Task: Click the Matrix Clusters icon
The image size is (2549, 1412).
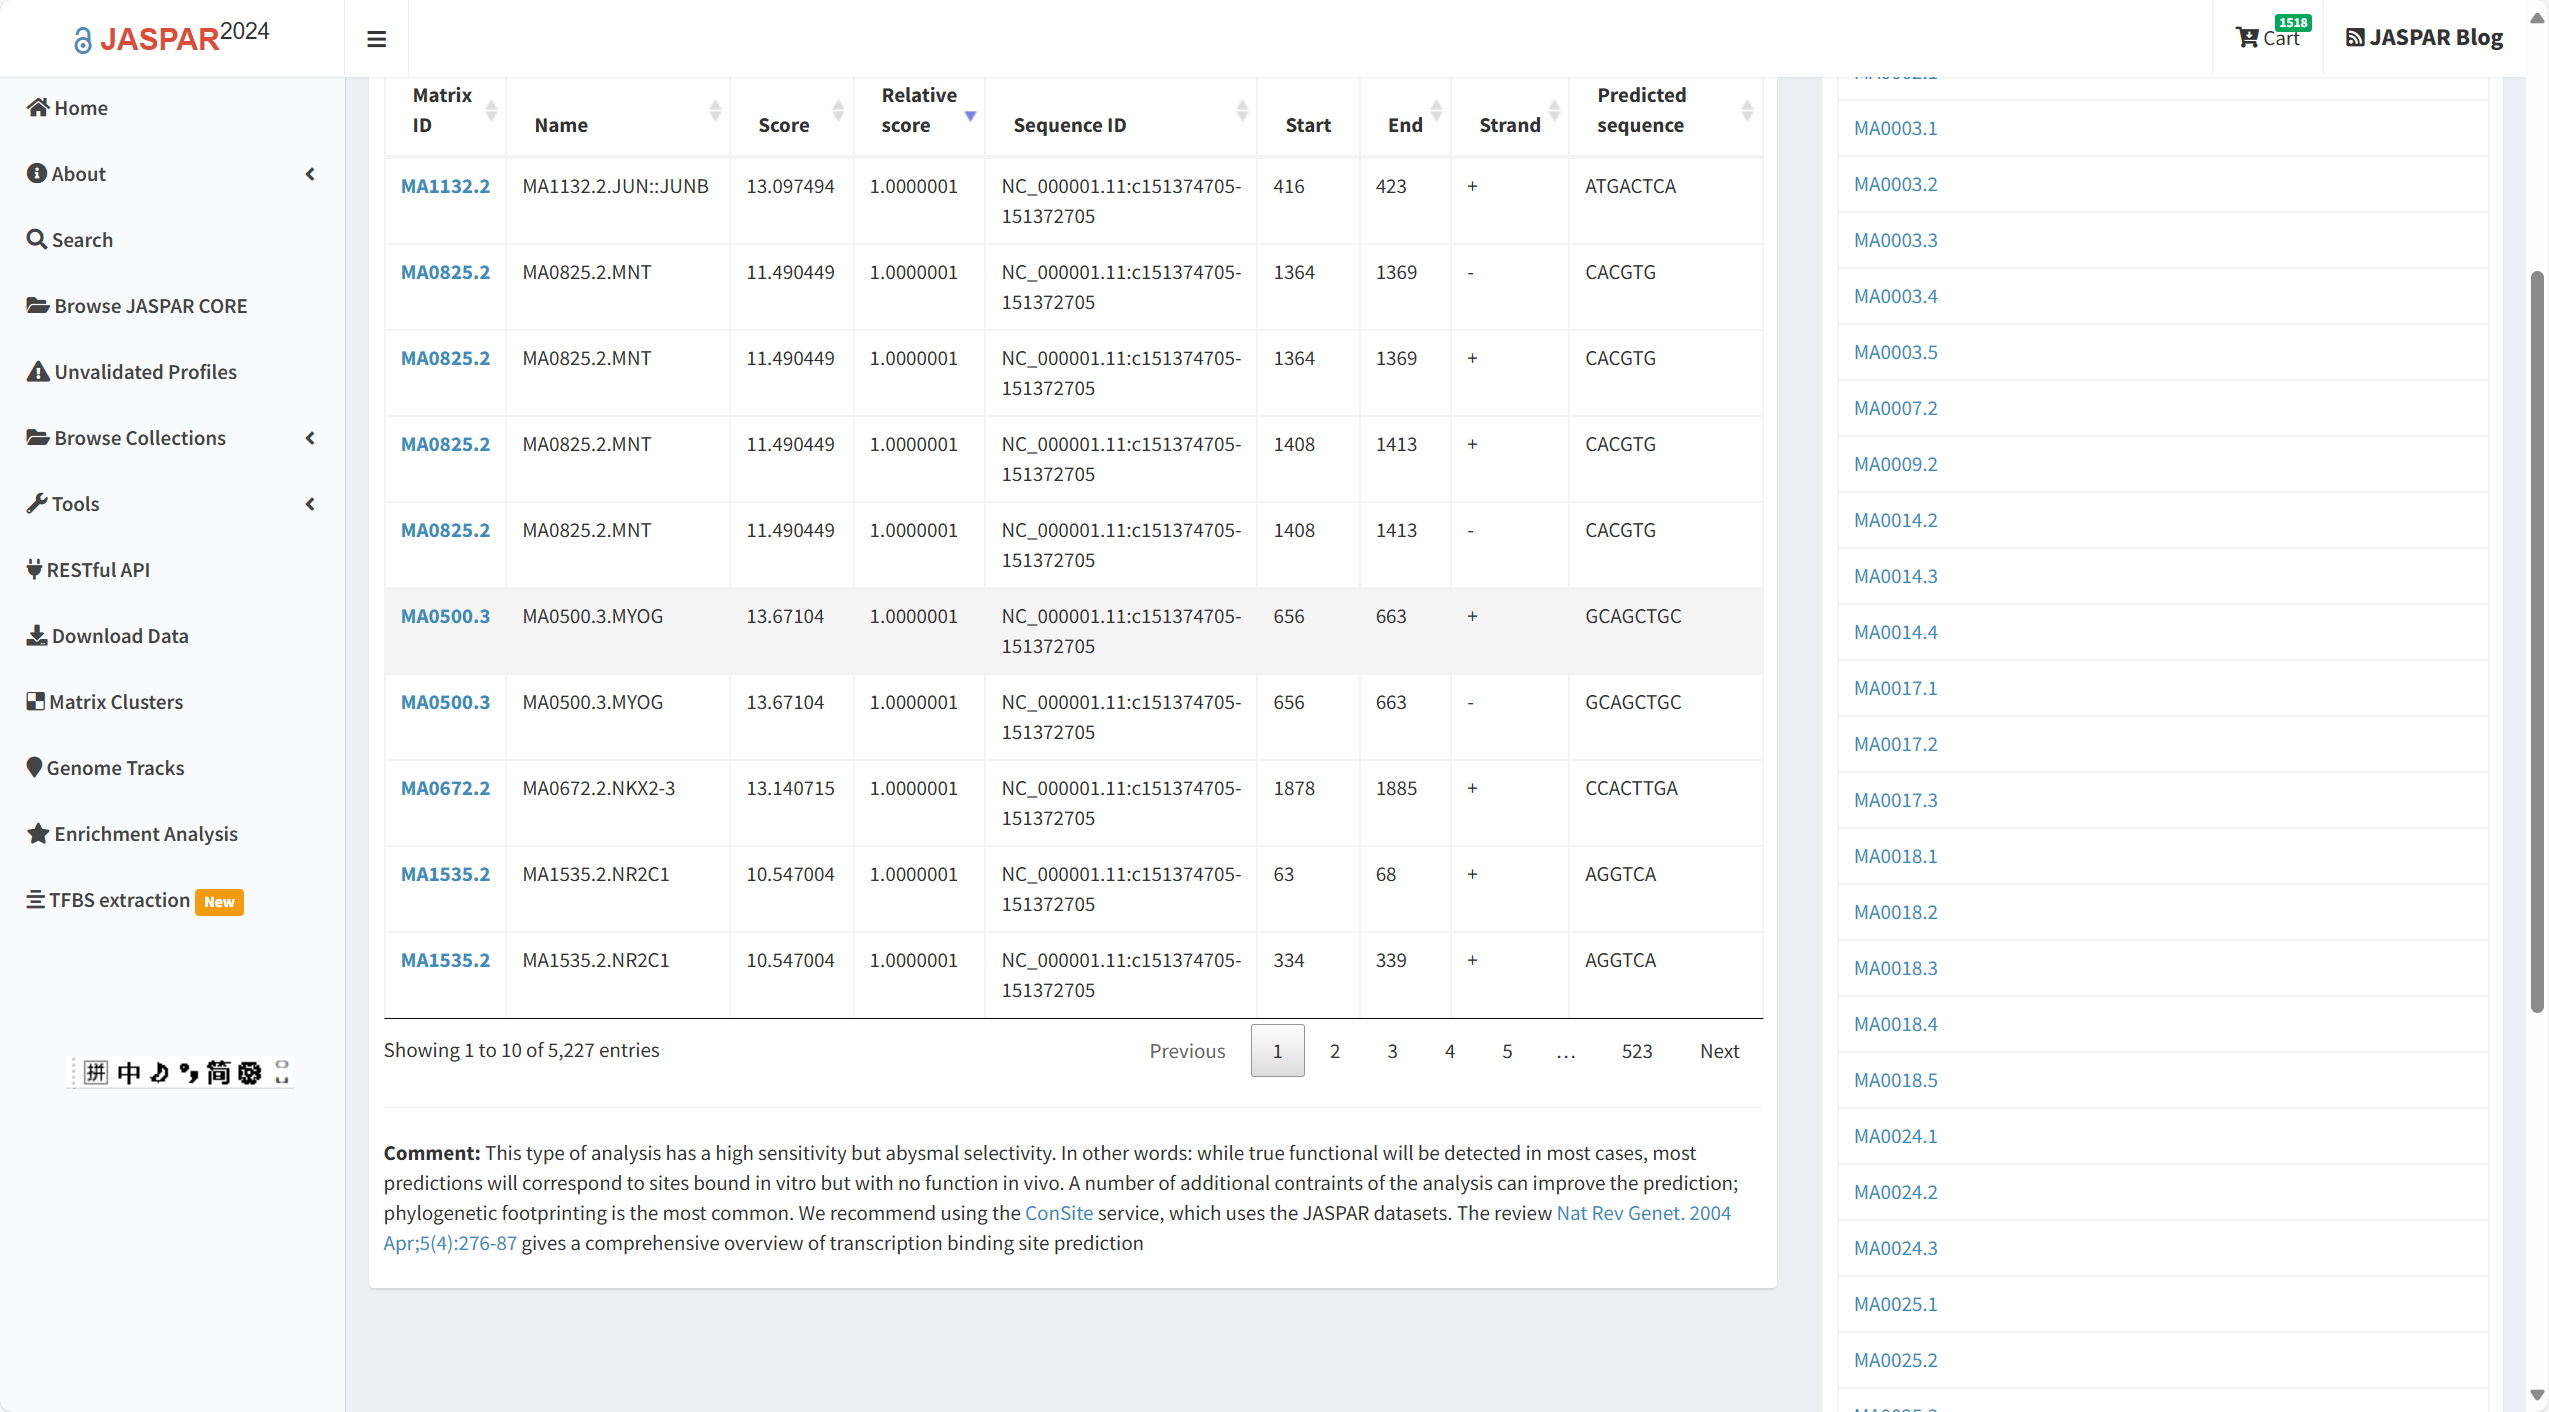Action: pos(36,701)
